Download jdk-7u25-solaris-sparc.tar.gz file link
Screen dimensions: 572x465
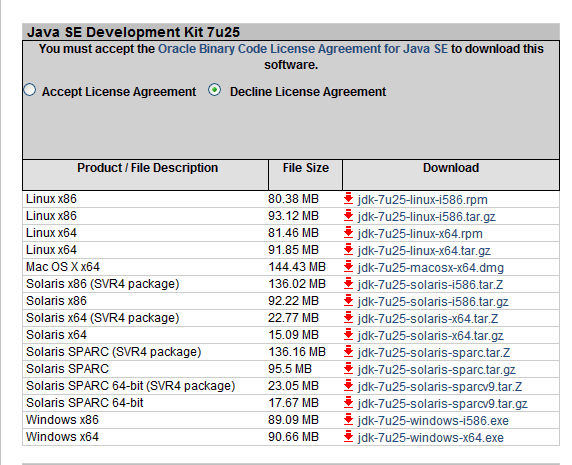coord(436,369)
